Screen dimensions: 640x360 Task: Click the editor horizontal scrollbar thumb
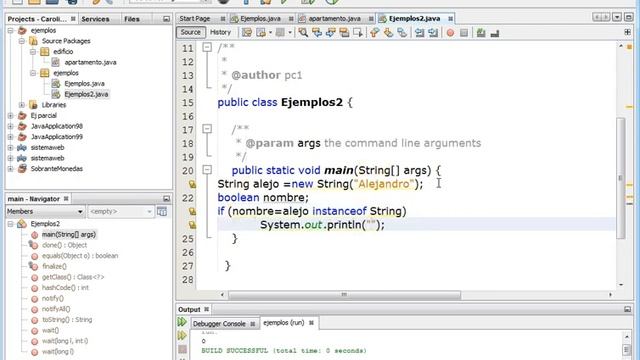pyautogui.click(x=344, y=294)
